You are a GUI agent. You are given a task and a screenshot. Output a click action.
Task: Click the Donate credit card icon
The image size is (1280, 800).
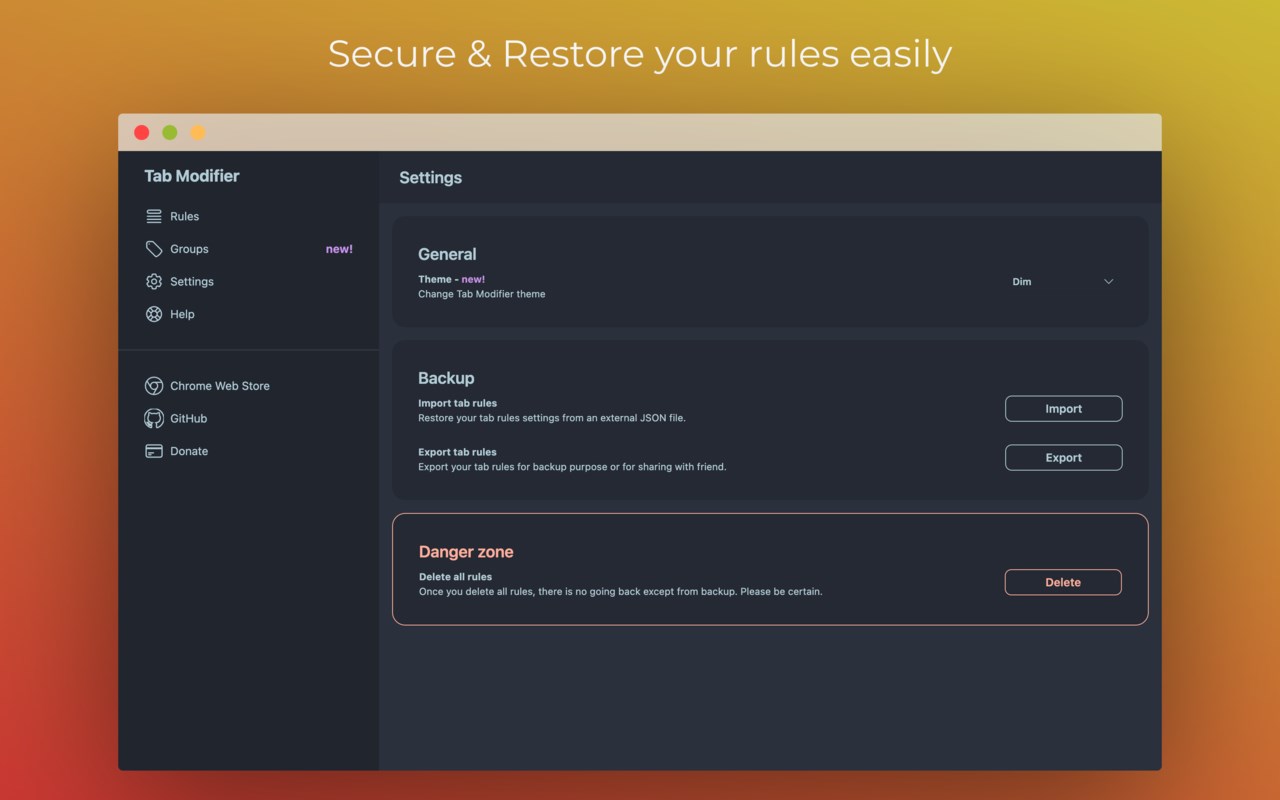154,451
